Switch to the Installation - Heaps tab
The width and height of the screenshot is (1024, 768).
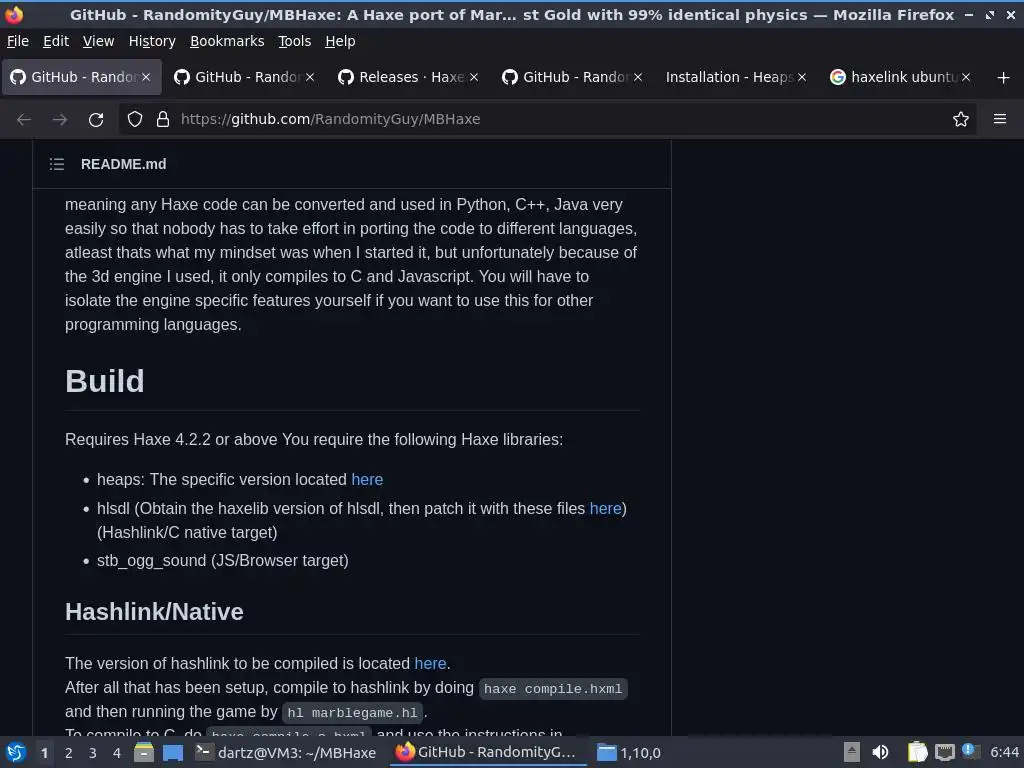(736, 77)
